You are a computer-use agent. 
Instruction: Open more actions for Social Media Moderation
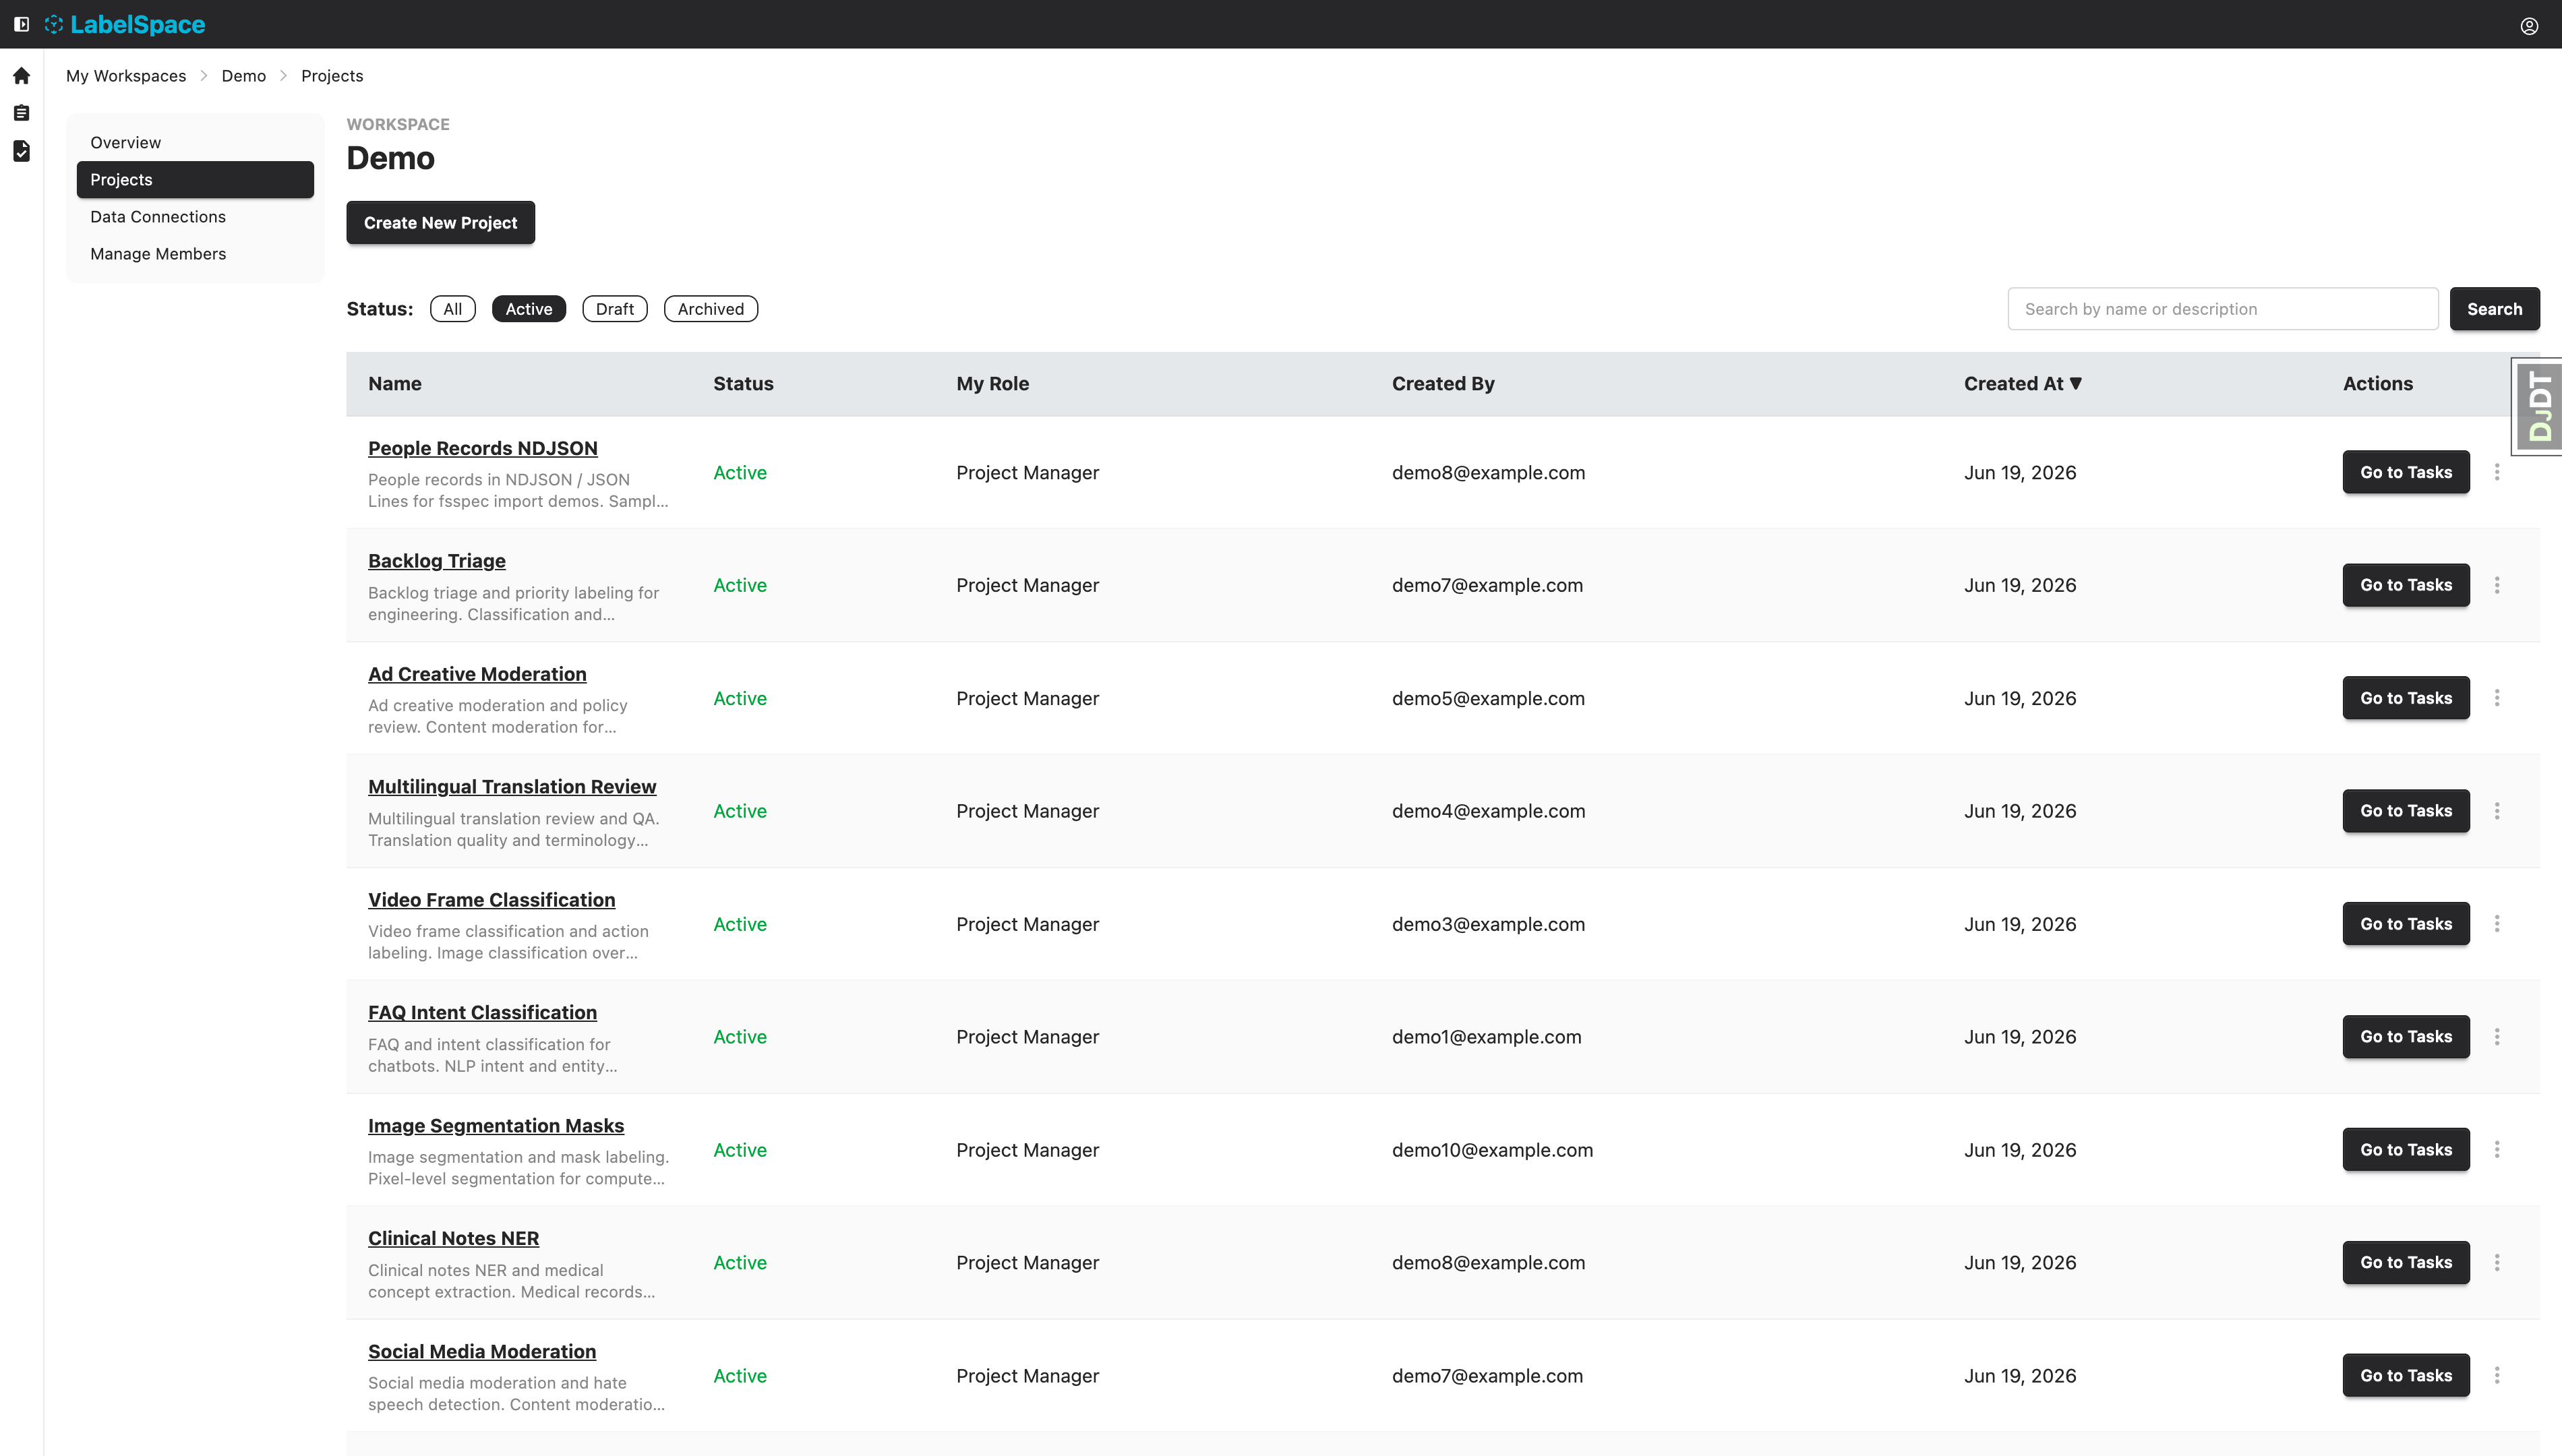[x=2497, y=1376]
